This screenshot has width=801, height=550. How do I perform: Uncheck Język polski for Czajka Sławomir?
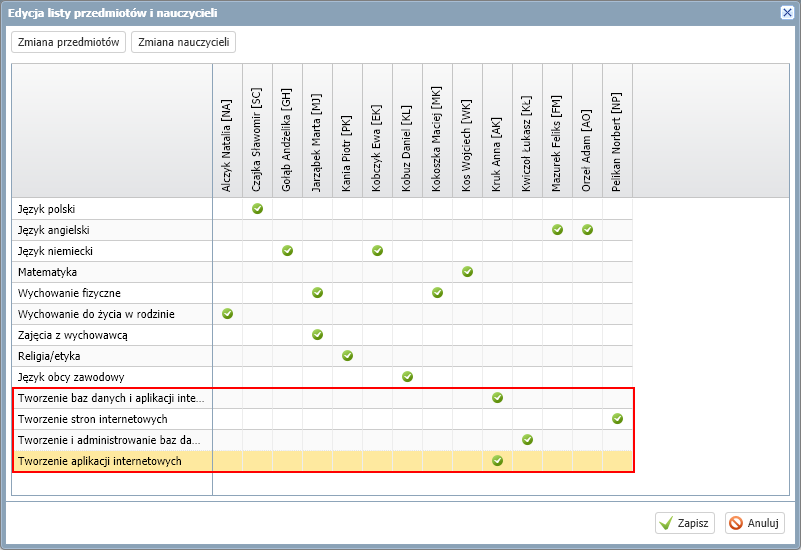tap(257, 209)
